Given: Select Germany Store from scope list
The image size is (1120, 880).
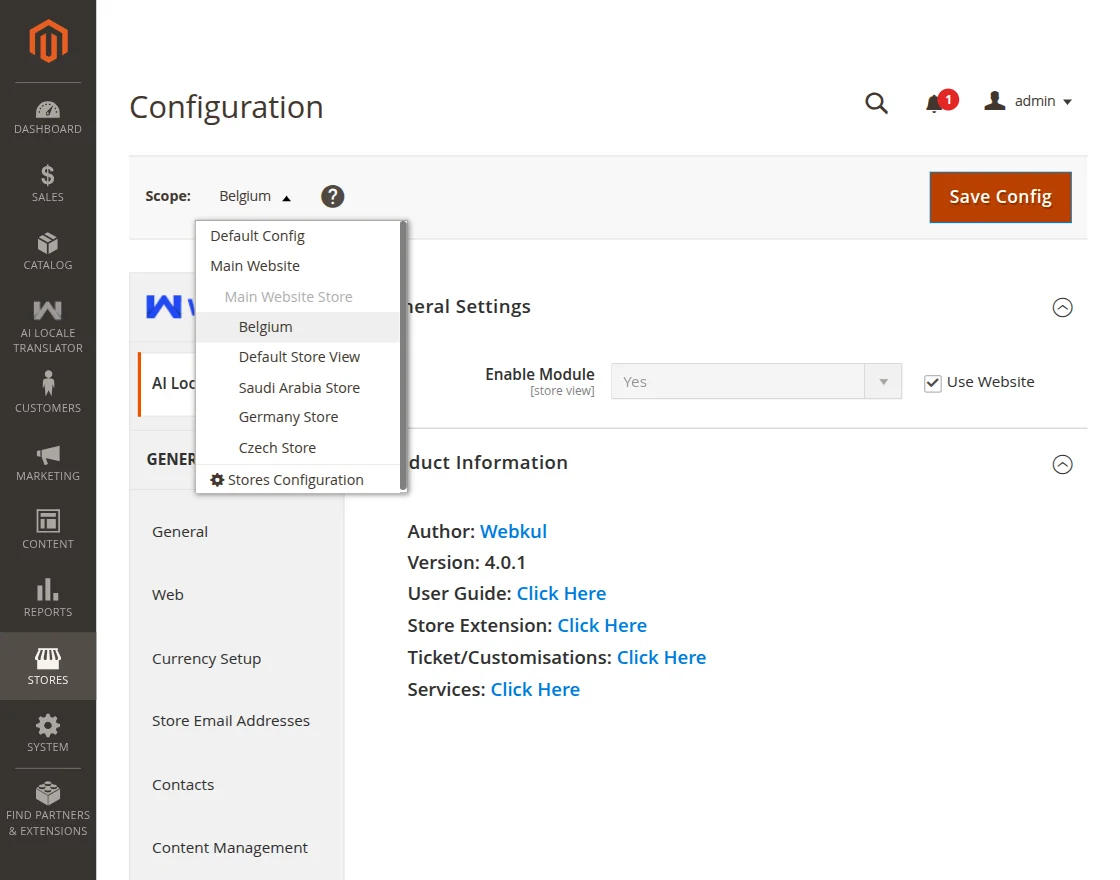Looking at the screenshot, I should pyautogui.click(x=288, y=418).
